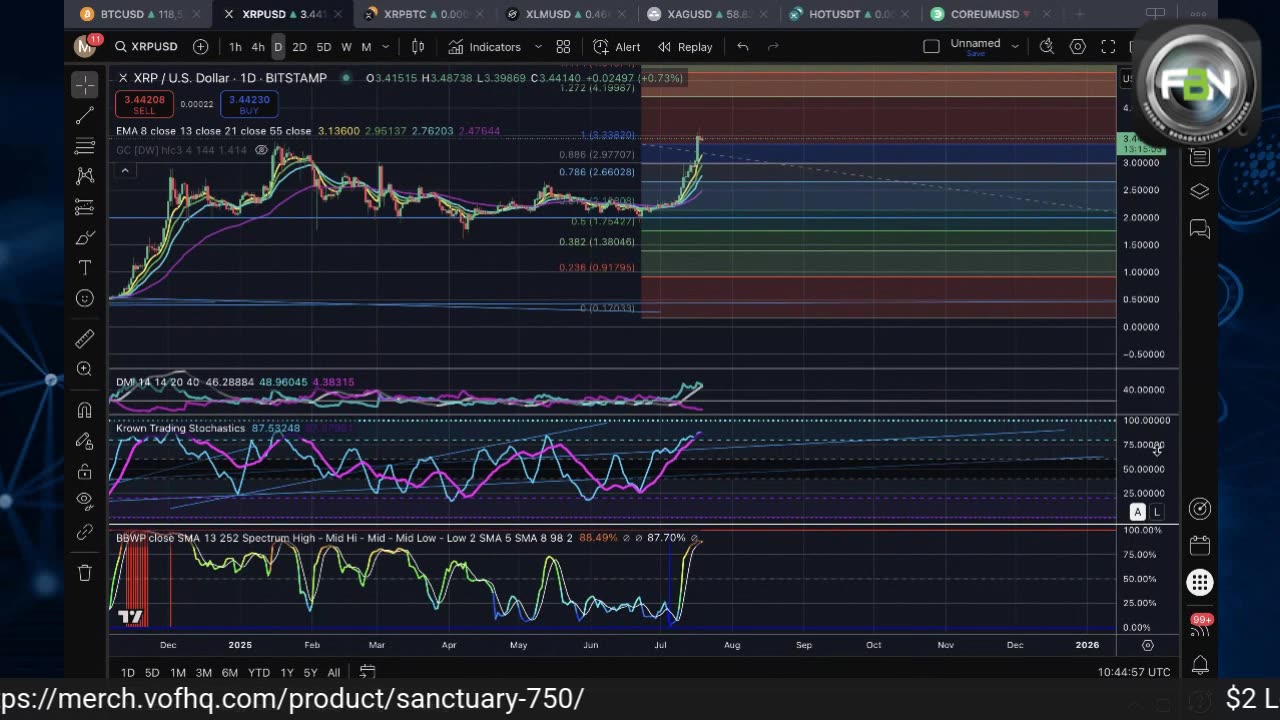1280x720 pixels.
Task: Set the chart interval to 4h
Action: (258, 47)
